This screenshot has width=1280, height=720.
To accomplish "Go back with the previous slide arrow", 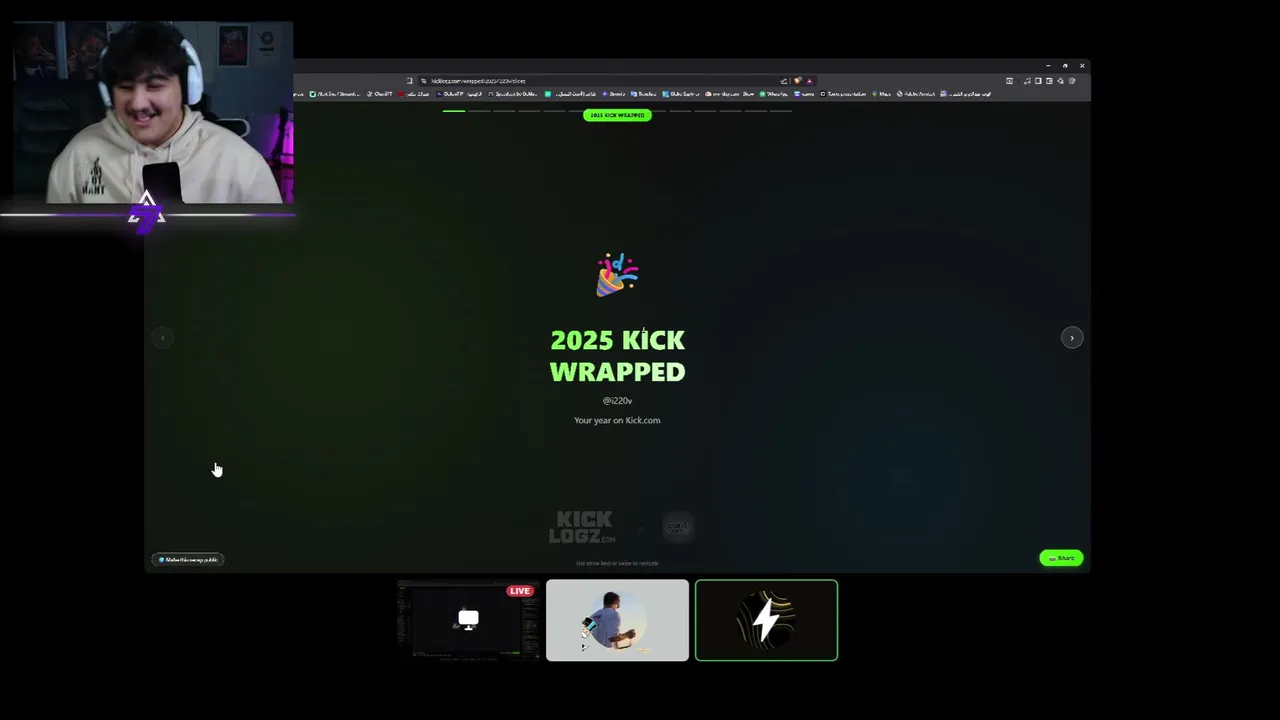I will (x=162, y=338).
